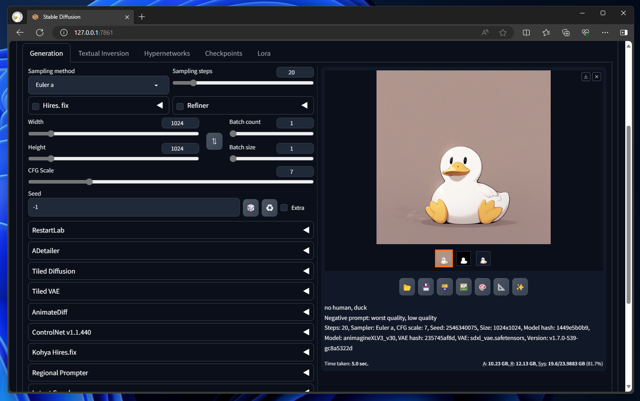Screen dimensions: 640x401
Task: Click the save image floppy disk icon
Action: (x=426, y=287)
